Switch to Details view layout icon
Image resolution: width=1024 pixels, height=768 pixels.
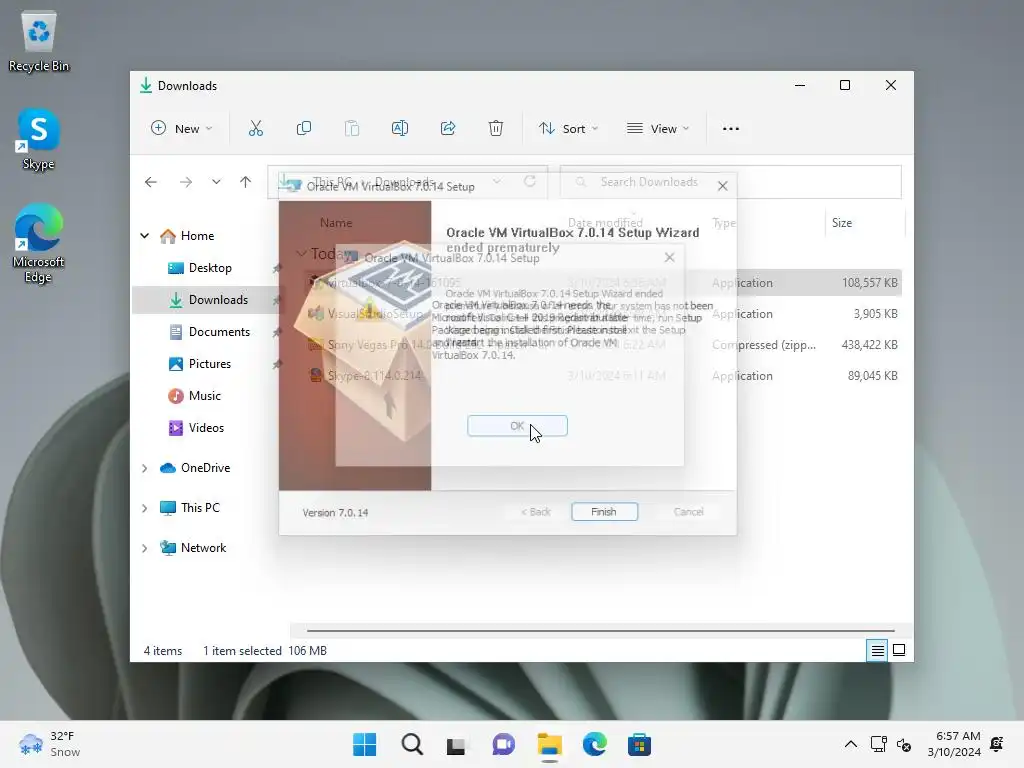tap(877, 651)
